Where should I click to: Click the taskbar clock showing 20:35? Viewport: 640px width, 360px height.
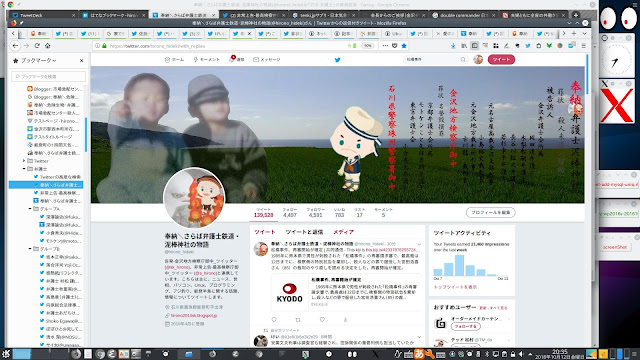pos(560,354)
